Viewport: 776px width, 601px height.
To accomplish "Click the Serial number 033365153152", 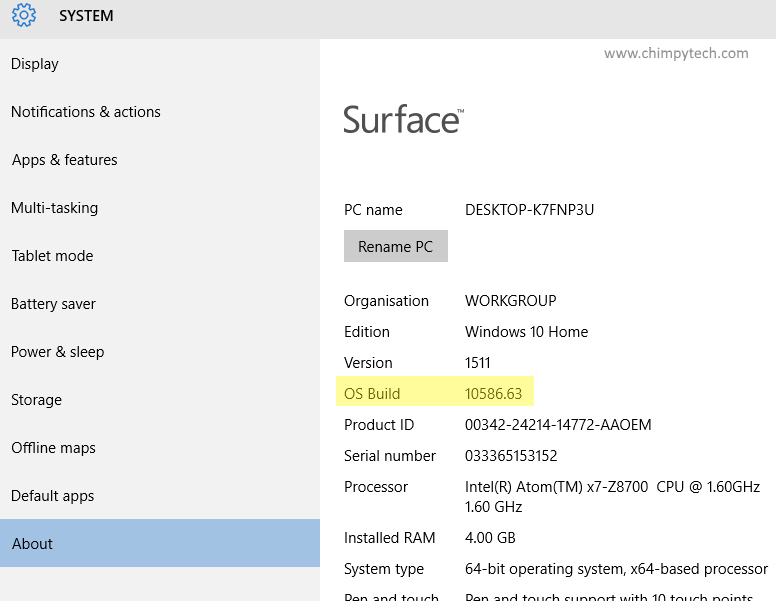I will pos(511,456).
